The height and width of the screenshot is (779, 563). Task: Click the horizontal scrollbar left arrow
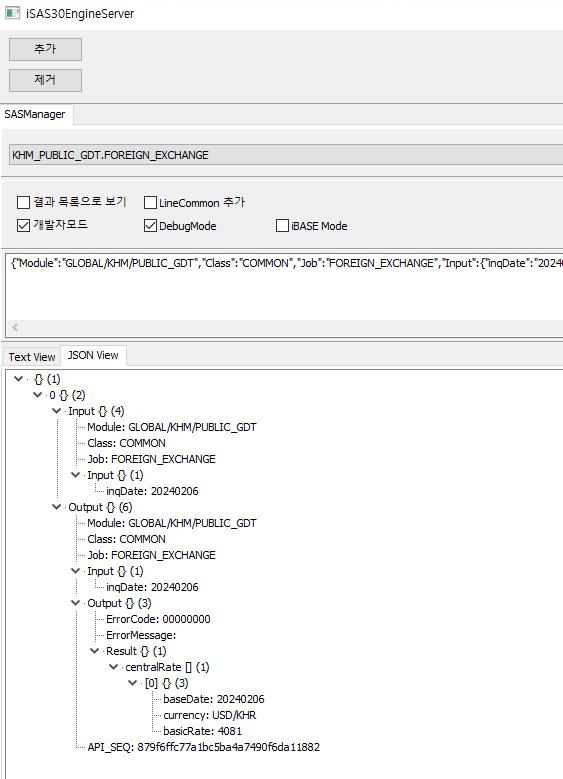coord(15,327)
